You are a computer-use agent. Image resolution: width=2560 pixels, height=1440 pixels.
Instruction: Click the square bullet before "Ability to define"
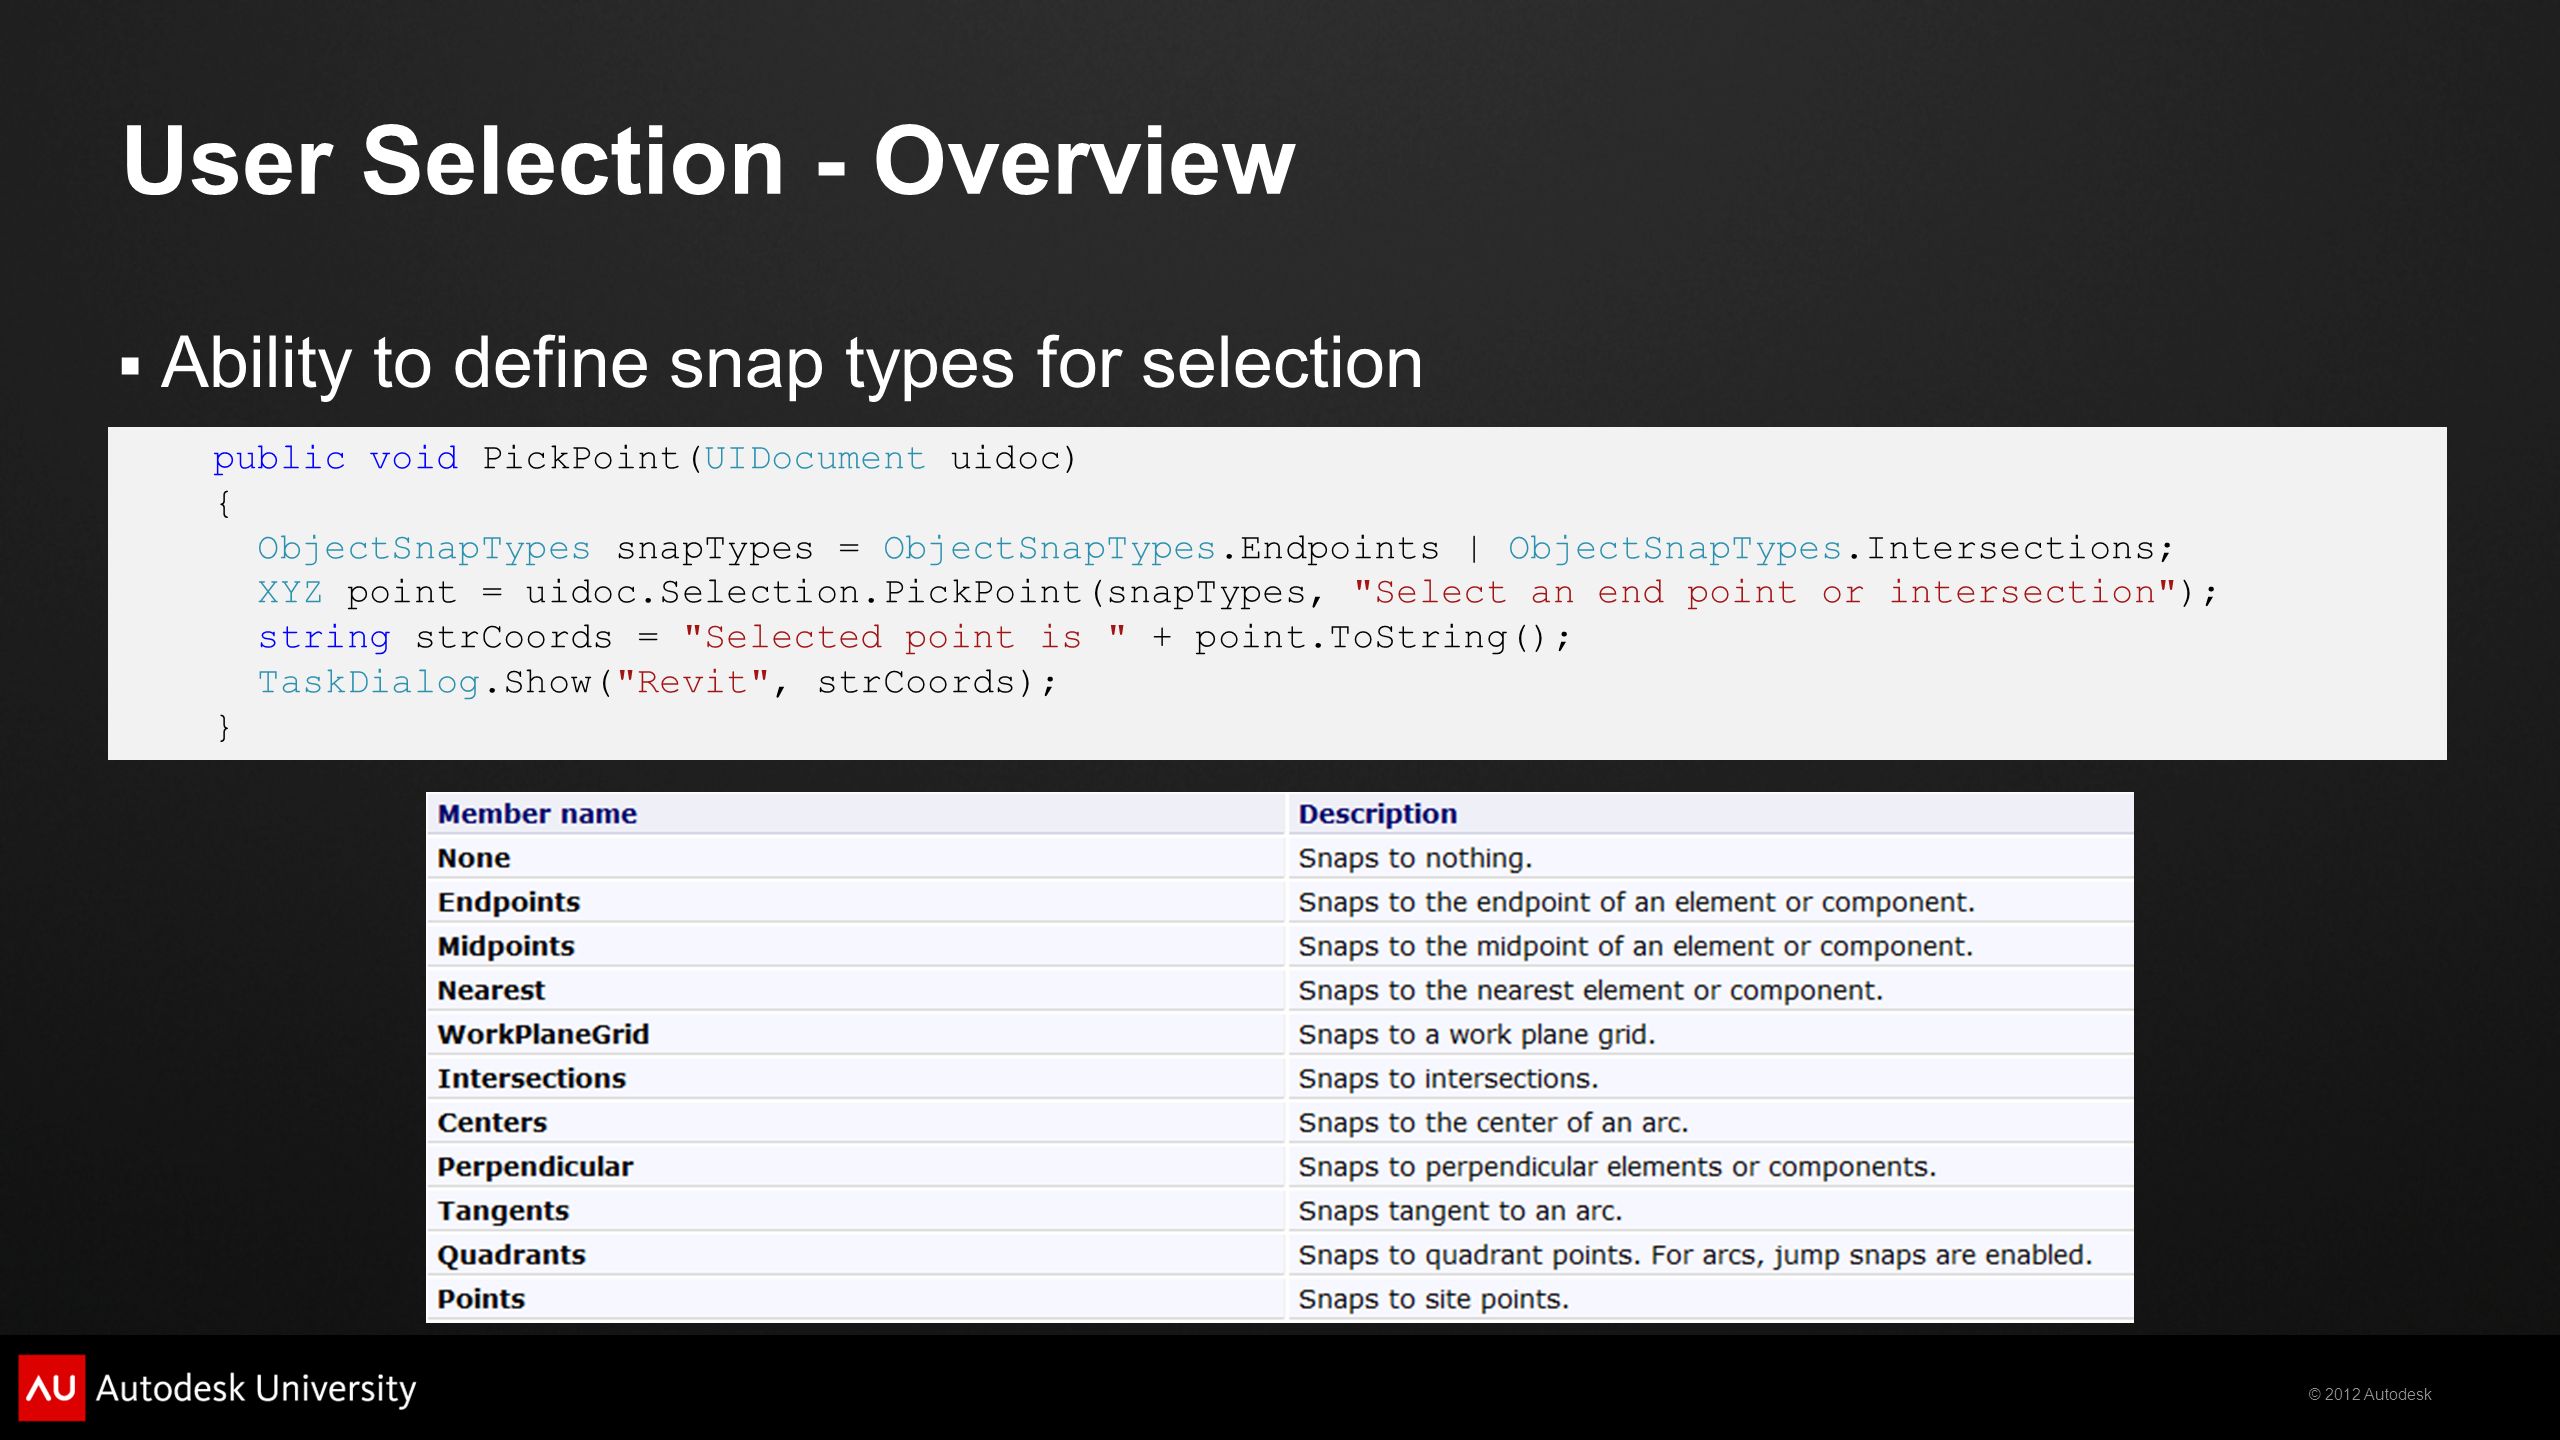tap(130, 364)
